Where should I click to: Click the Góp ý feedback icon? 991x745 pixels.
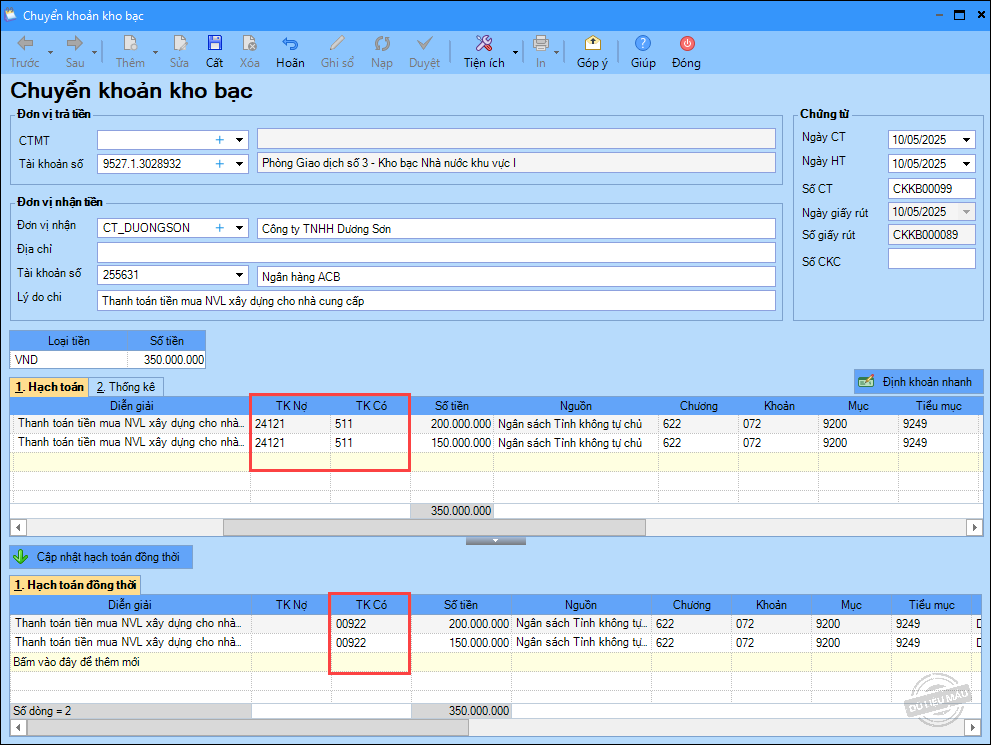592,44
